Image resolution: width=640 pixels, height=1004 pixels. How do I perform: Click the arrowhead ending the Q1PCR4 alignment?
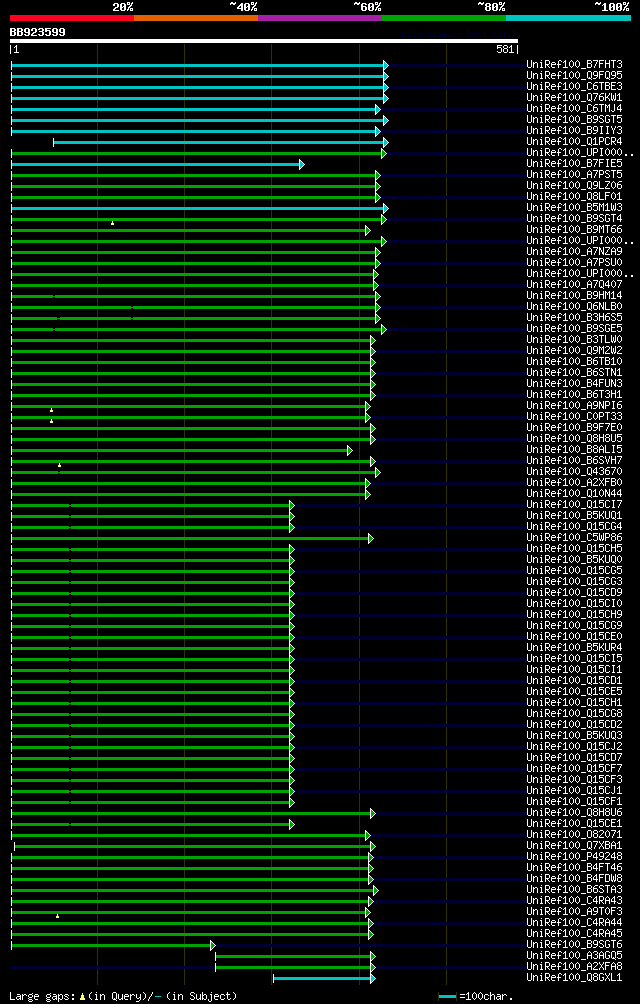[x=386, y=142]
